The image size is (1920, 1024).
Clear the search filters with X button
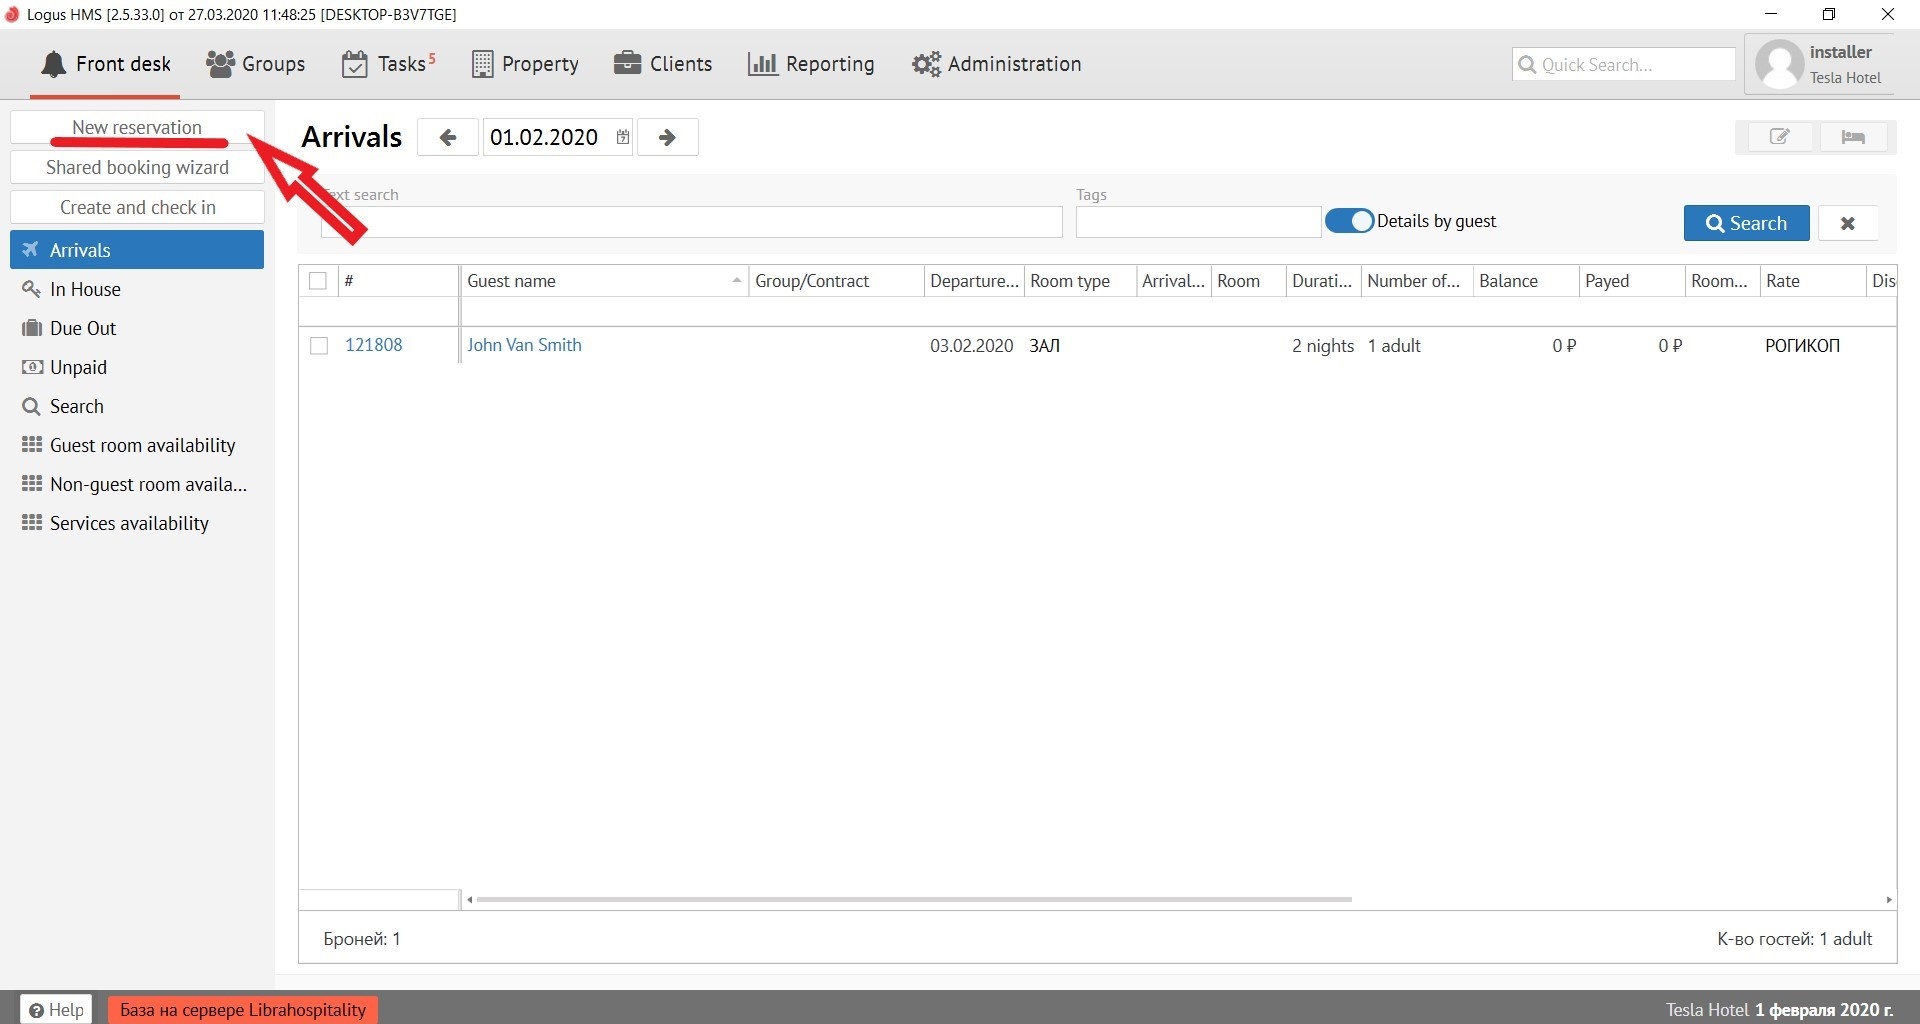[x=1847, y=223]
